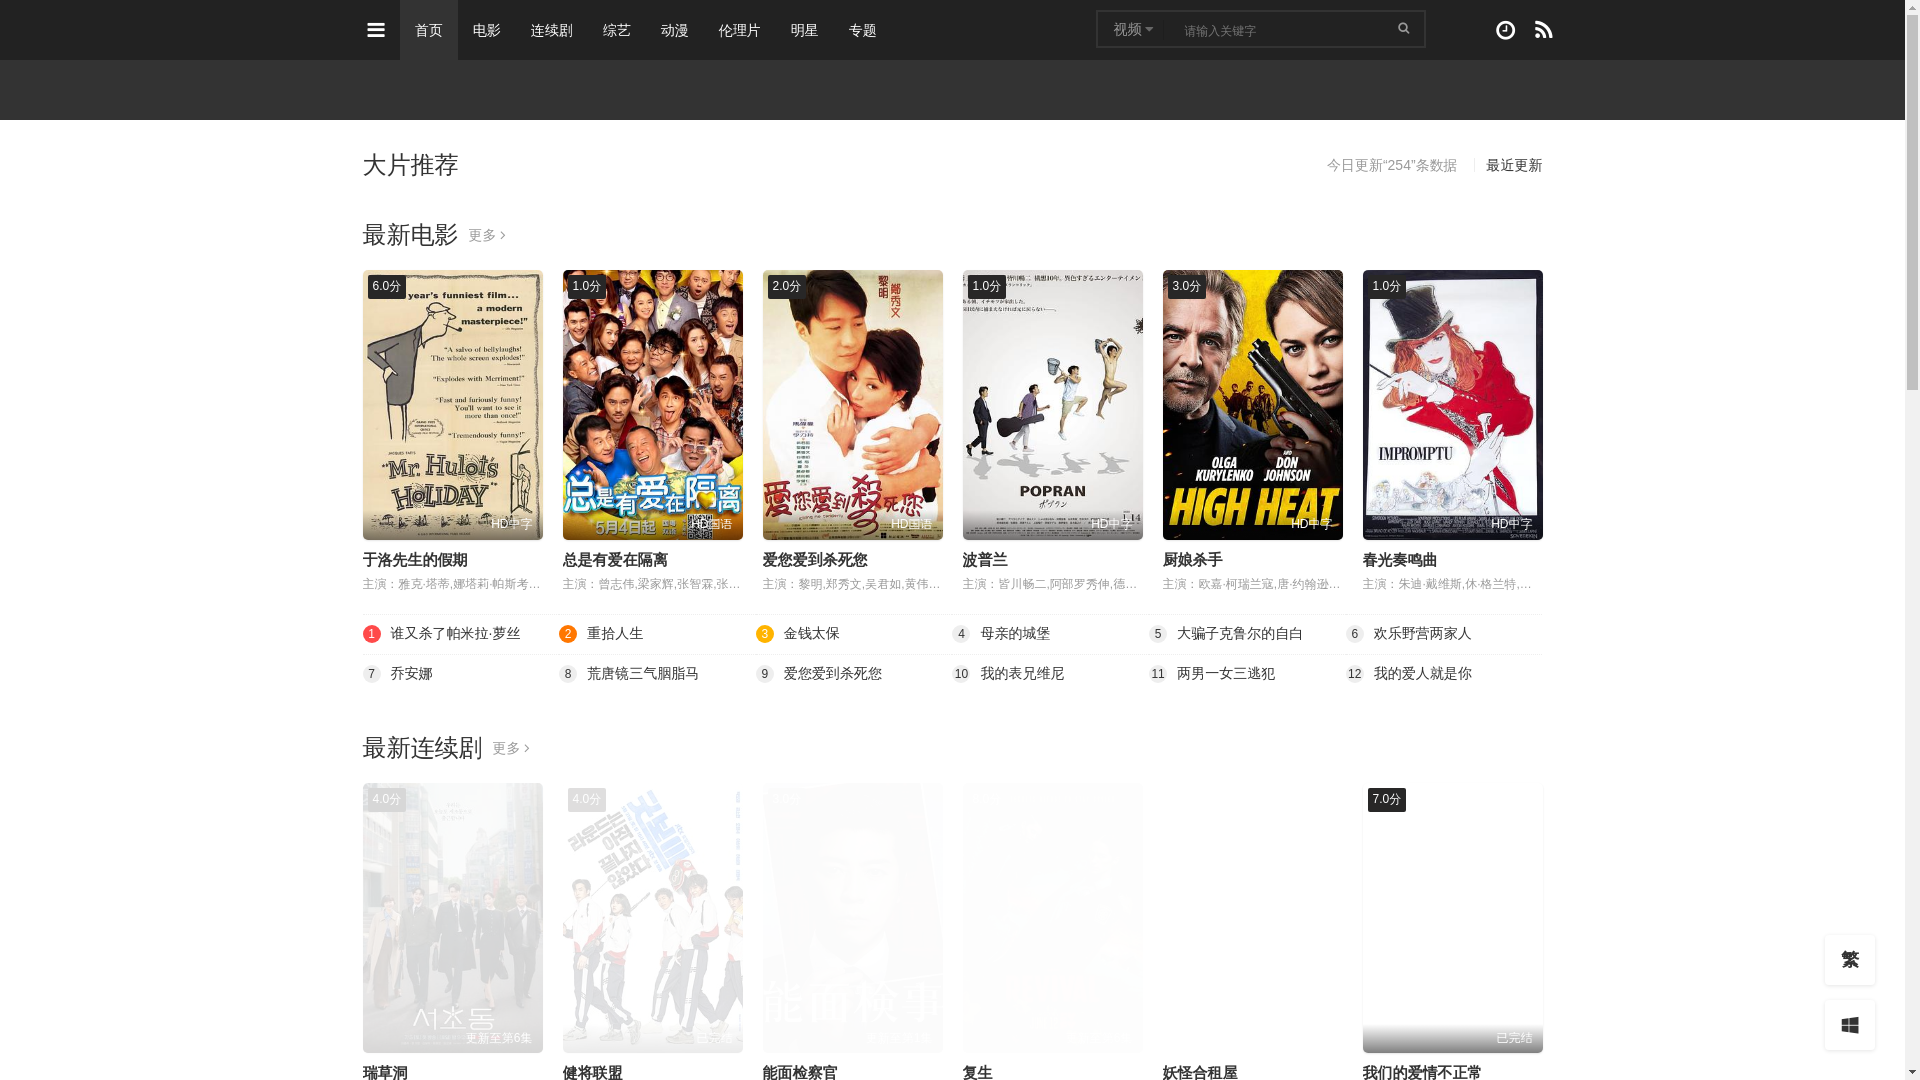Open ranked item 9 爱您爱到杀死您

tap(833, 674)
